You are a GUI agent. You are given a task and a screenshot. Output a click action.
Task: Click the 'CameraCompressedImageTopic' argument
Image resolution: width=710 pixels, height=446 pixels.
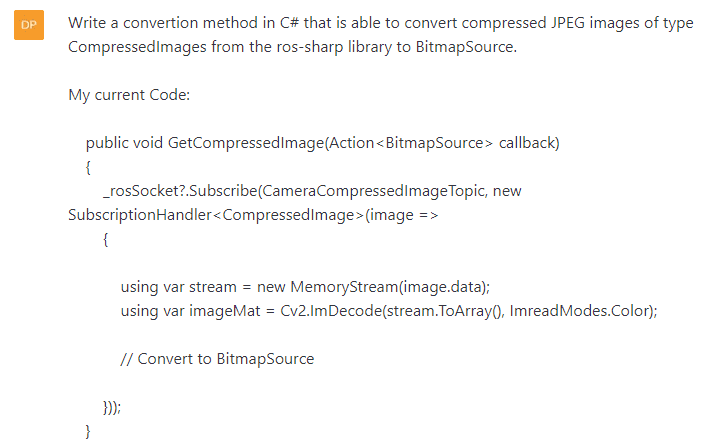(373, 191)
